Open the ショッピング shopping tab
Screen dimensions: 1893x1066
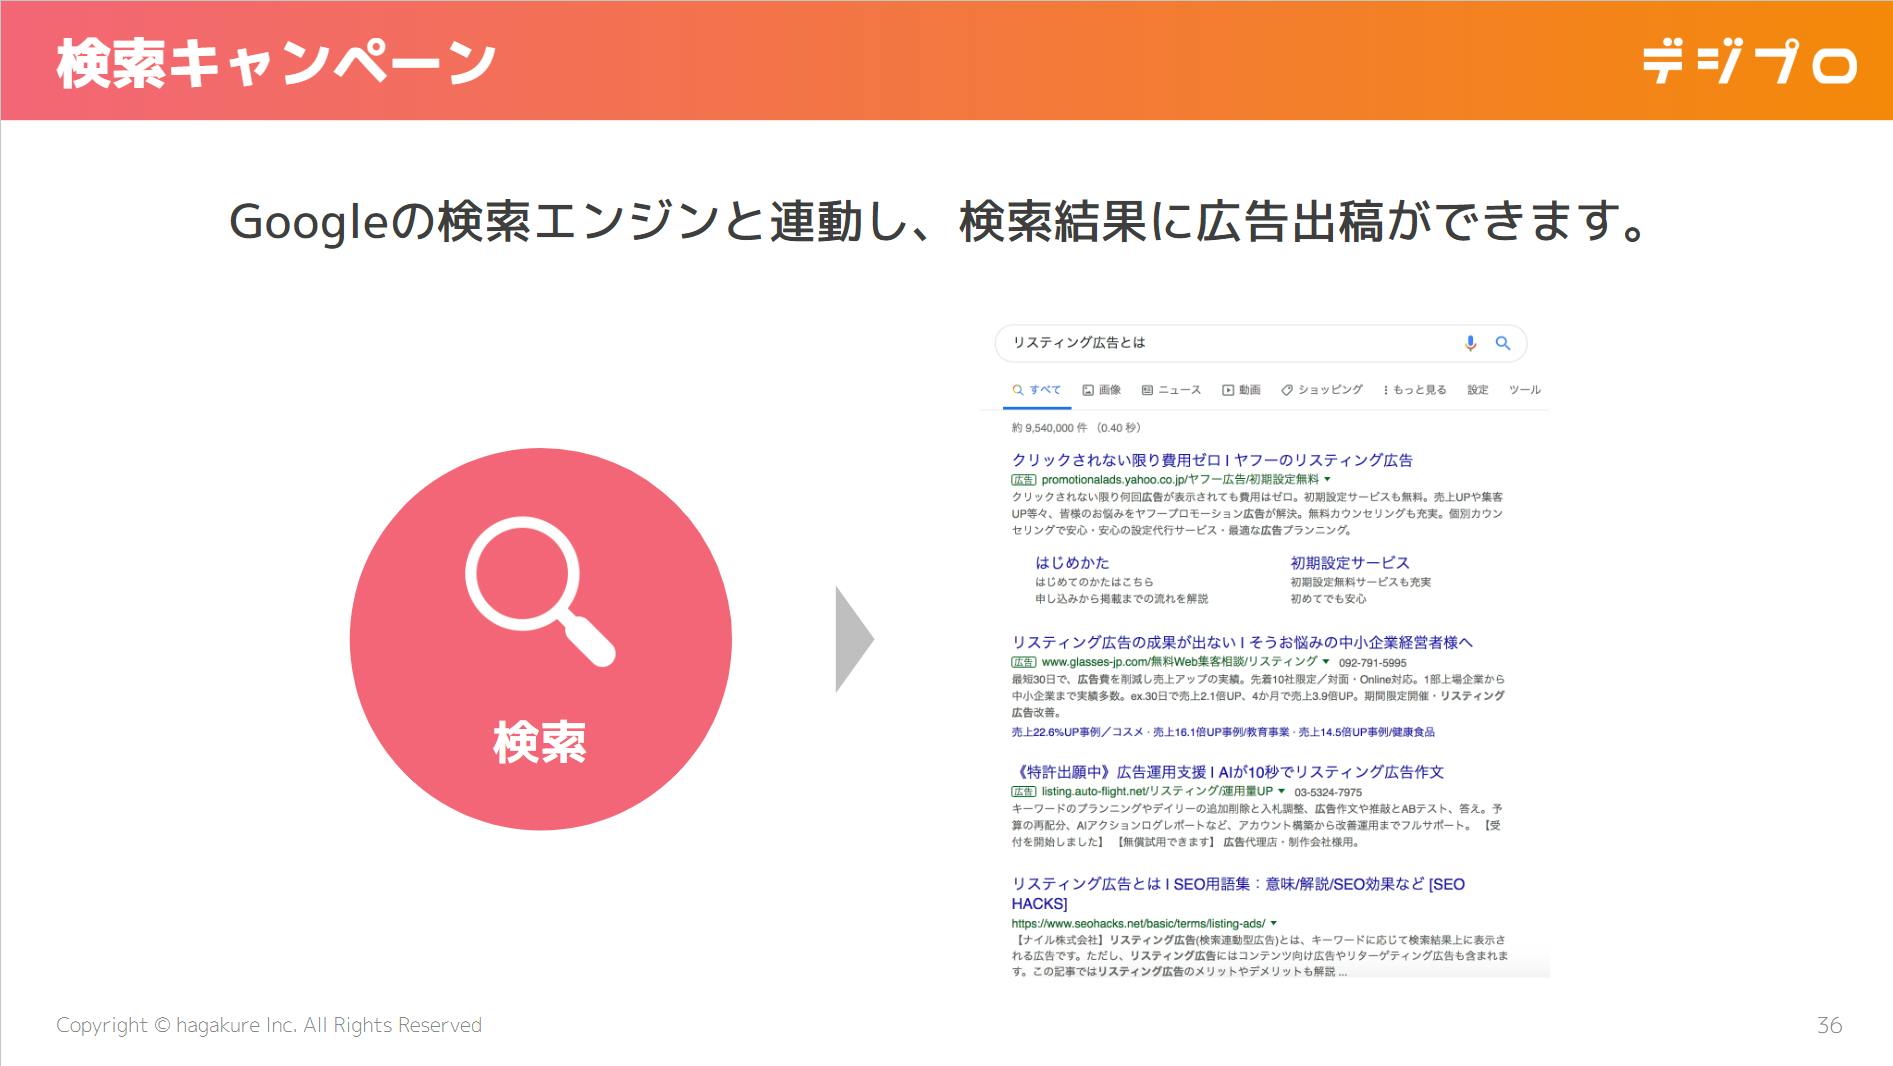(x=1322, y=390)
